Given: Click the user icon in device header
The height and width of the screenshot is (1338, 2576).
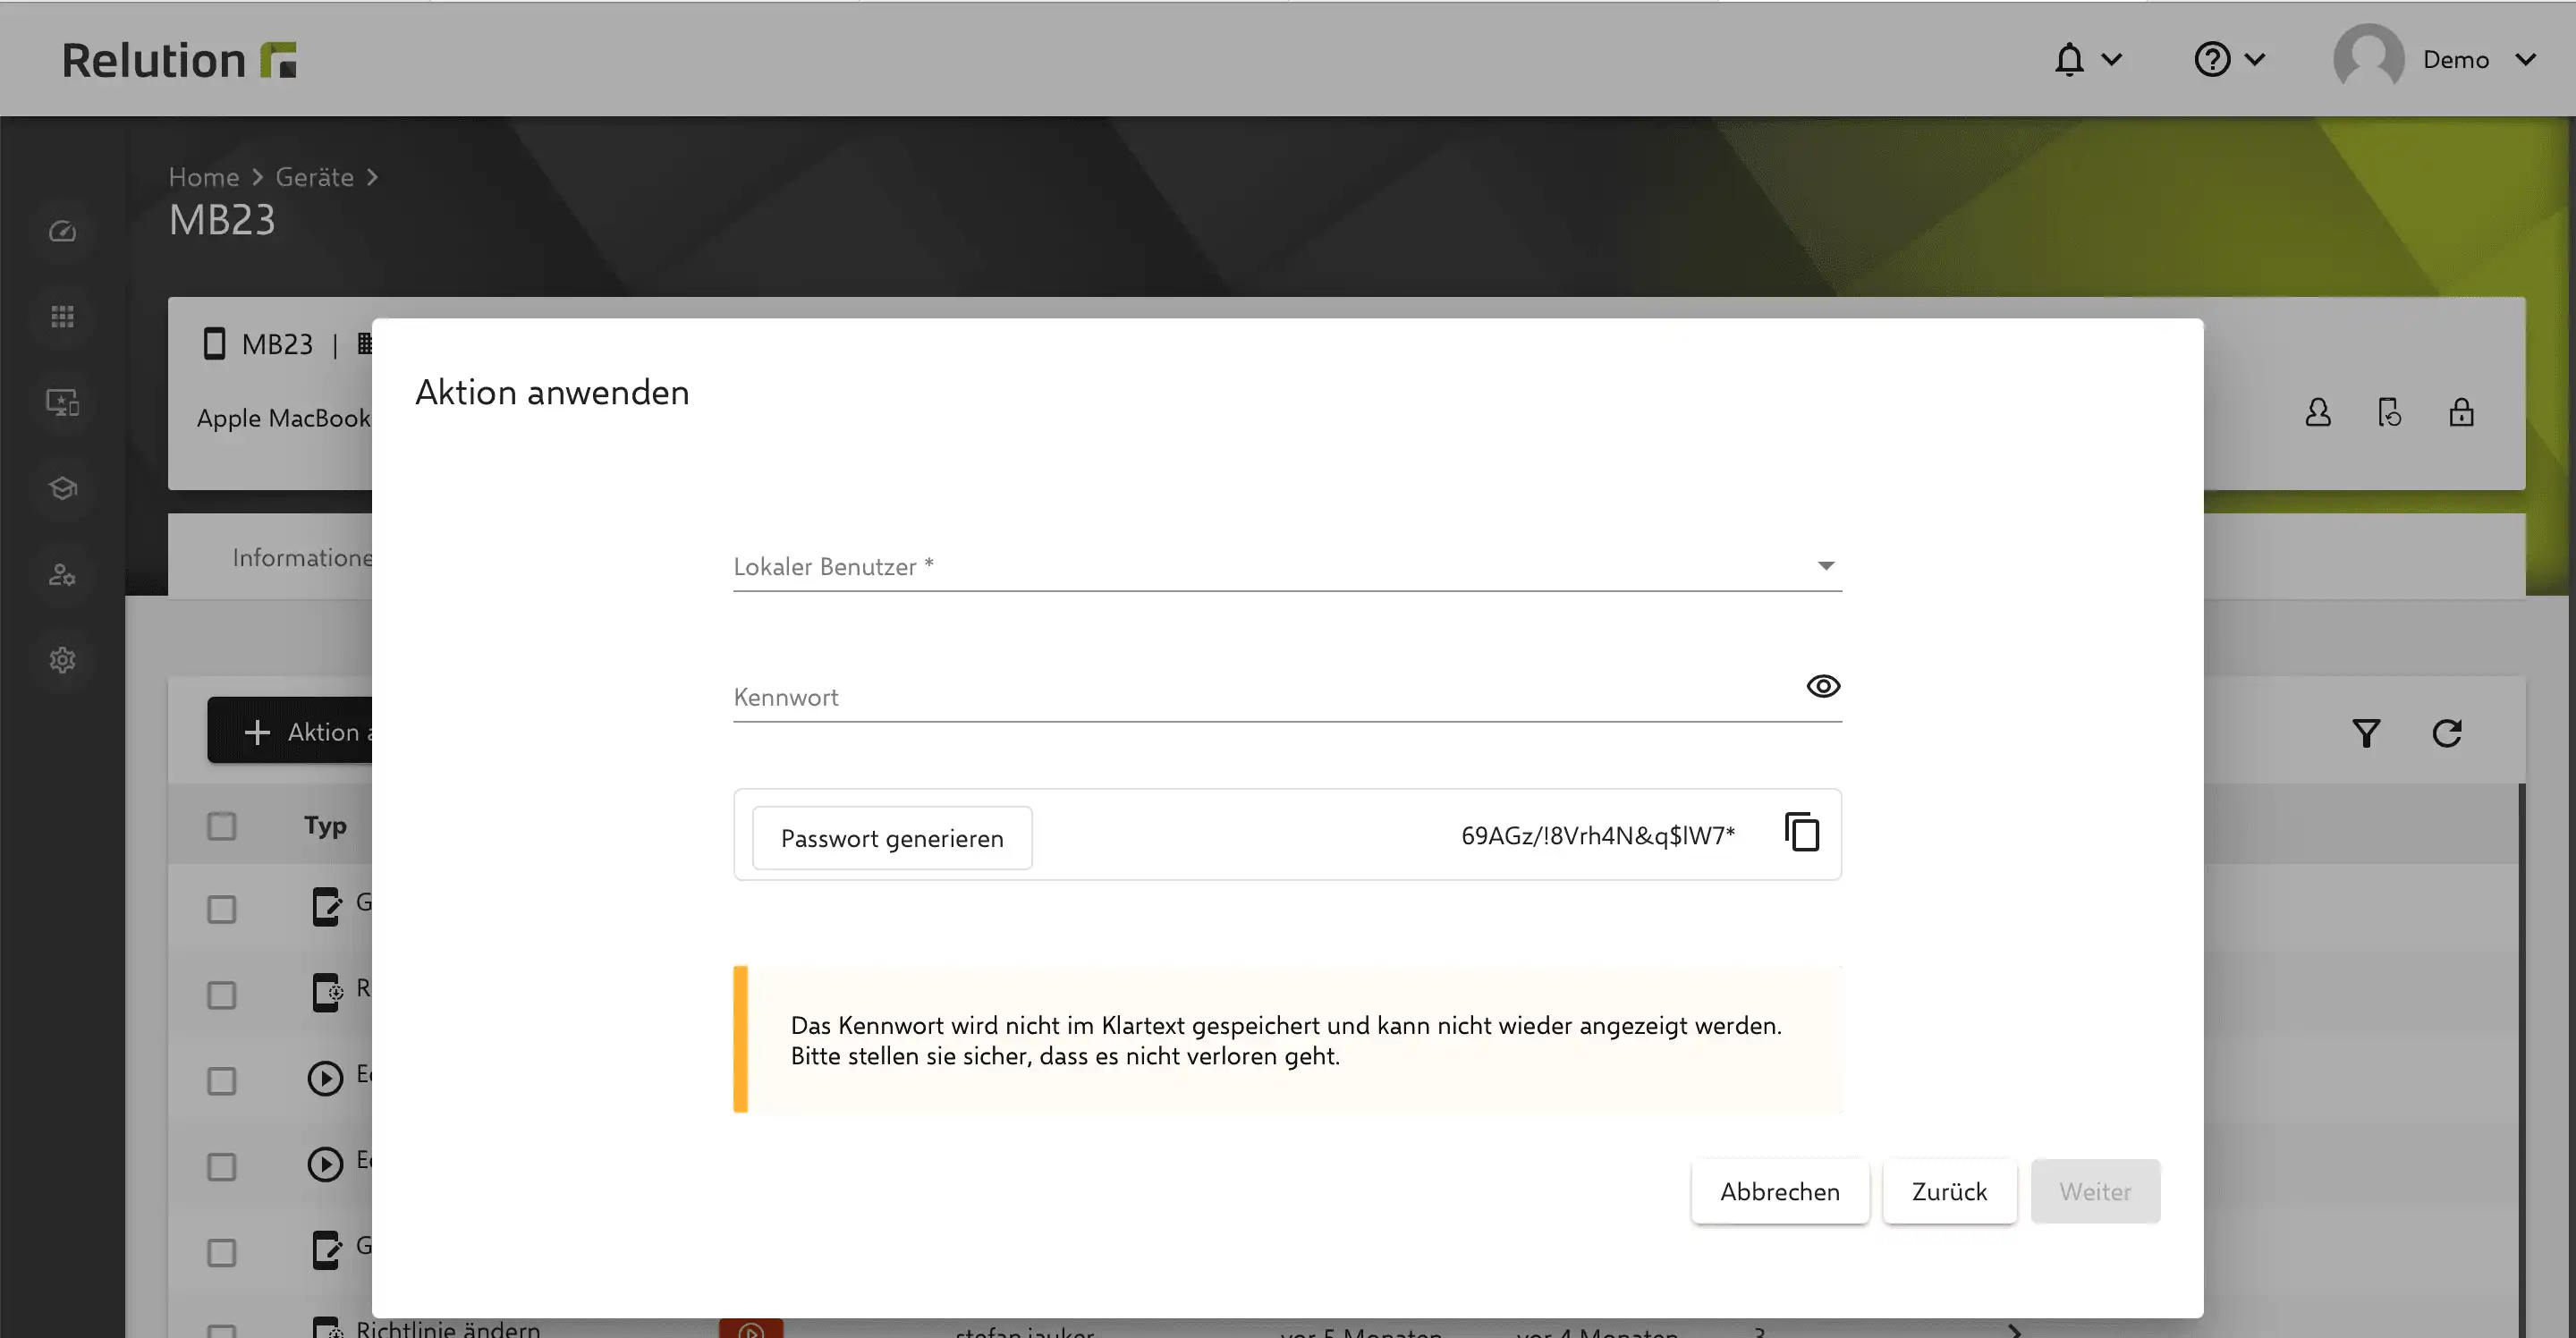Looking at the screenshot, I should point(2318,412).
